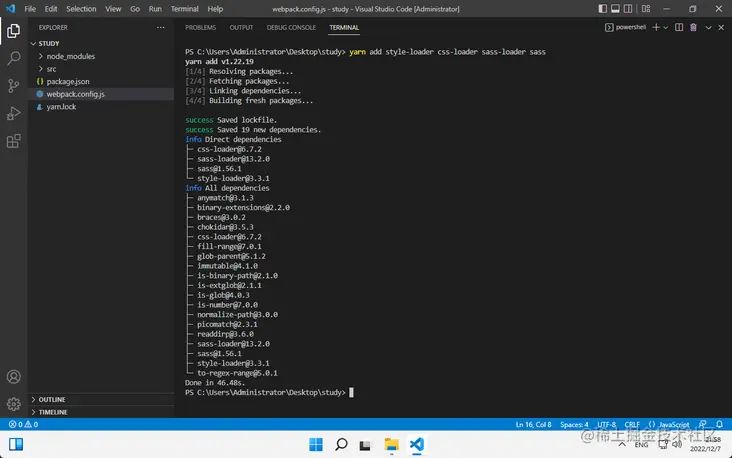Change UTF-8 encoding in status bar
Image resolution: width=732 pixels, height=458 pixels.
(x=606, y=424)
